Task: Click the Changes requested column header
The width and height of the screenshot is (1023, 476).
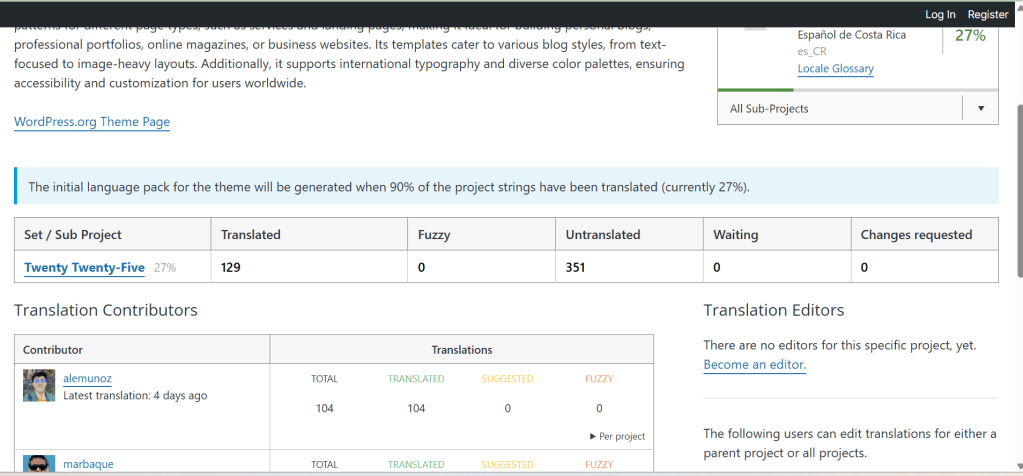Action: 924,234
